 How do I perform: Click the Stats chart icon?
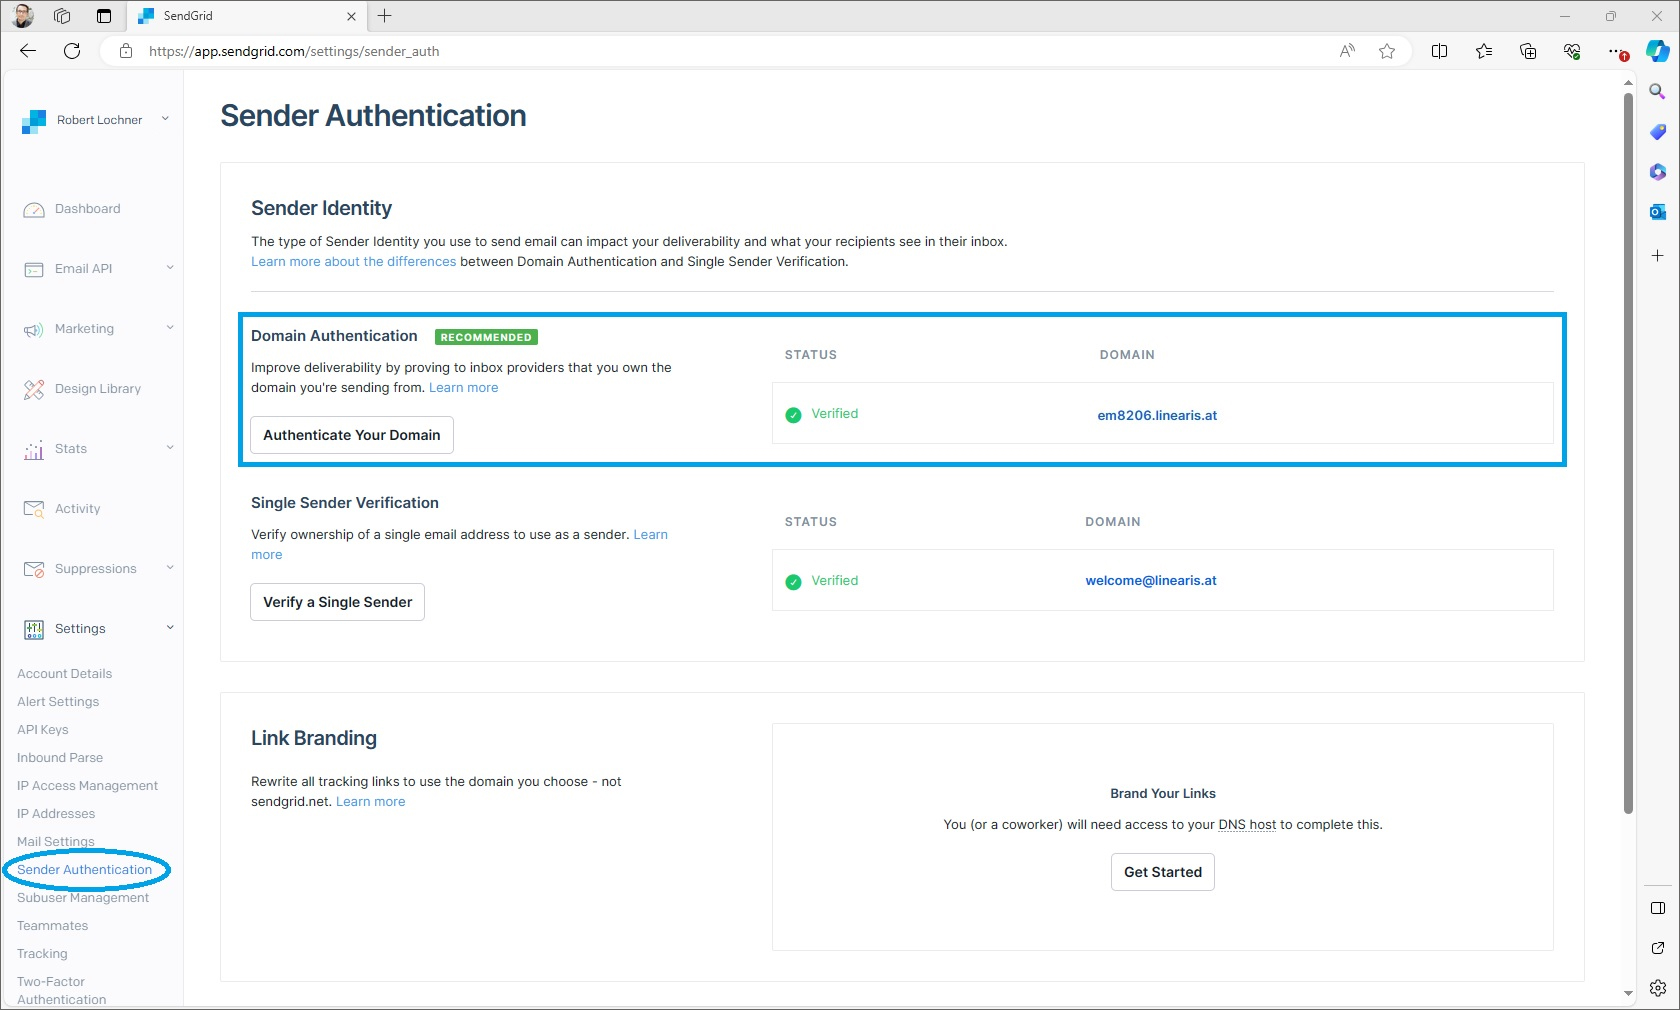pos(34,450)
